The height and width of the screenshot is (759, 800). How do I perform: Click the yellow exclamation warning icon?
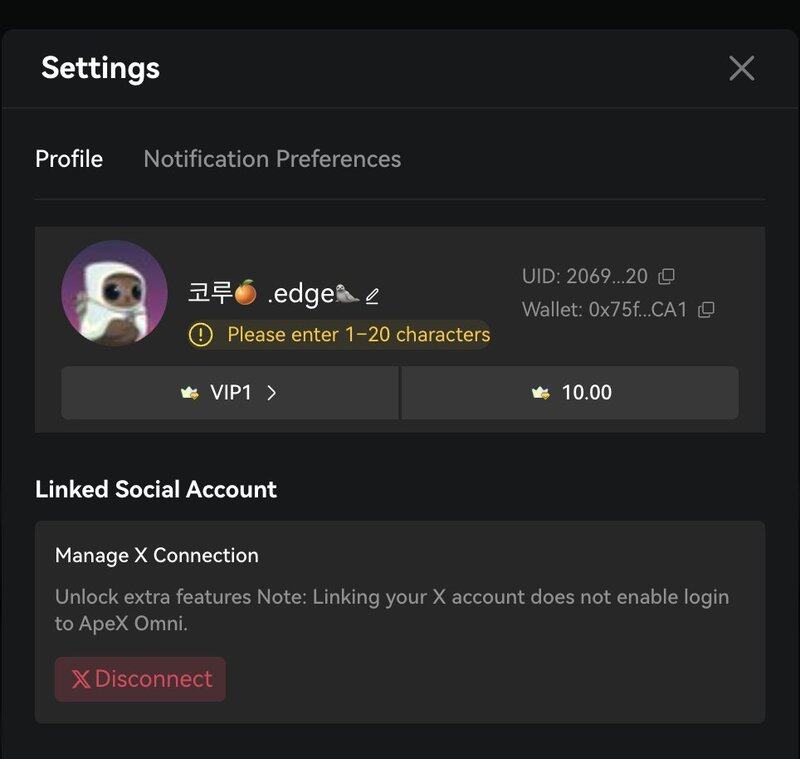[200, 335]
